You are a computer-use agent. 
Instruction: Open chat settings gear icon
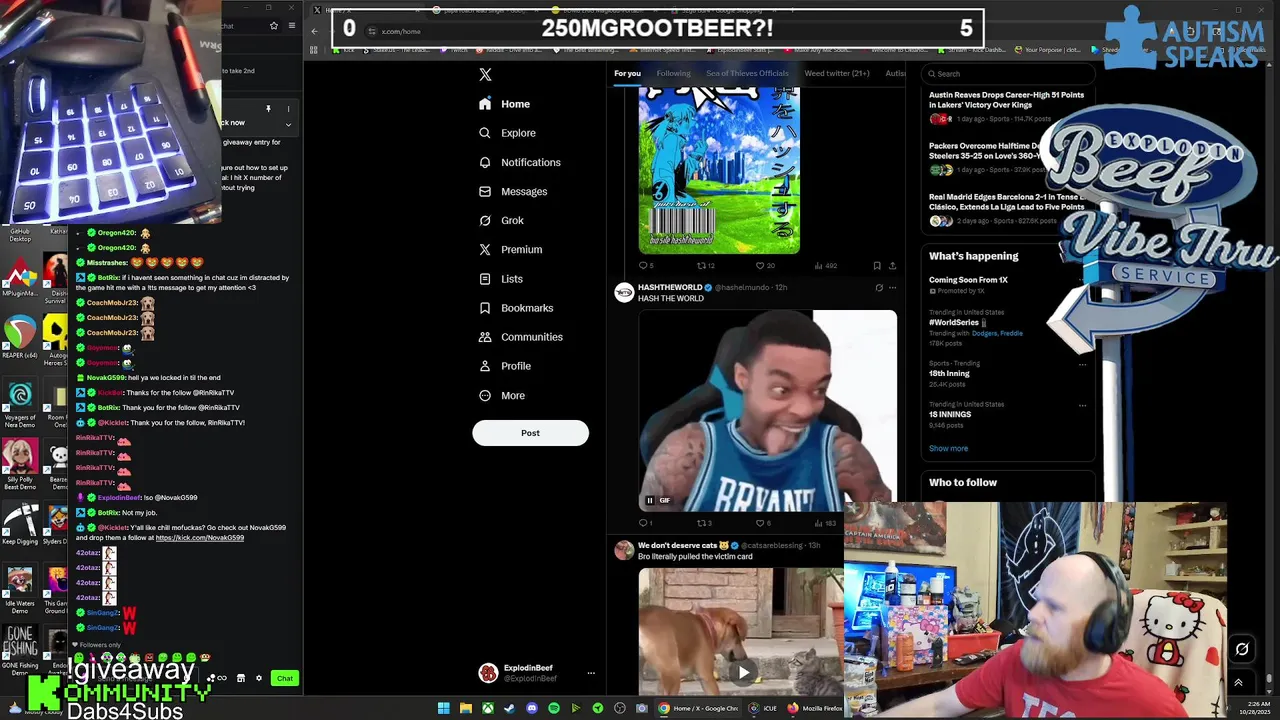[x=259, y=678]
